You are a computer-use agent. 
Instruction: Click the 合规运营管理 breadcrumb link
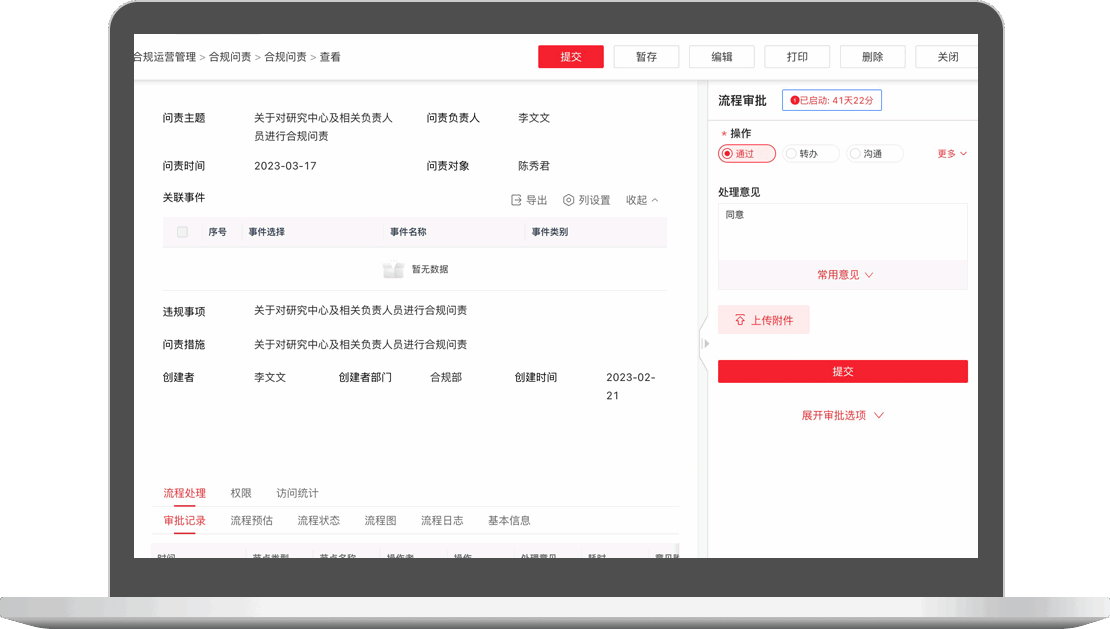pyautogui.click(x=165, y=57)
